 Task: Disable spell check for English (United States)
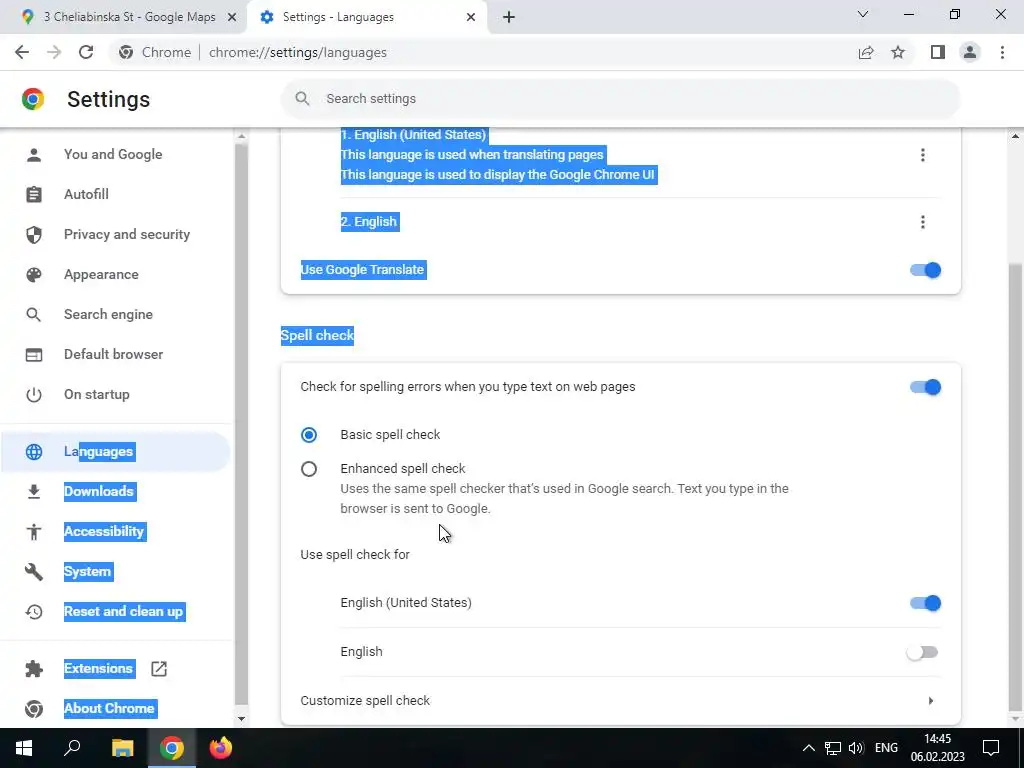925,603
